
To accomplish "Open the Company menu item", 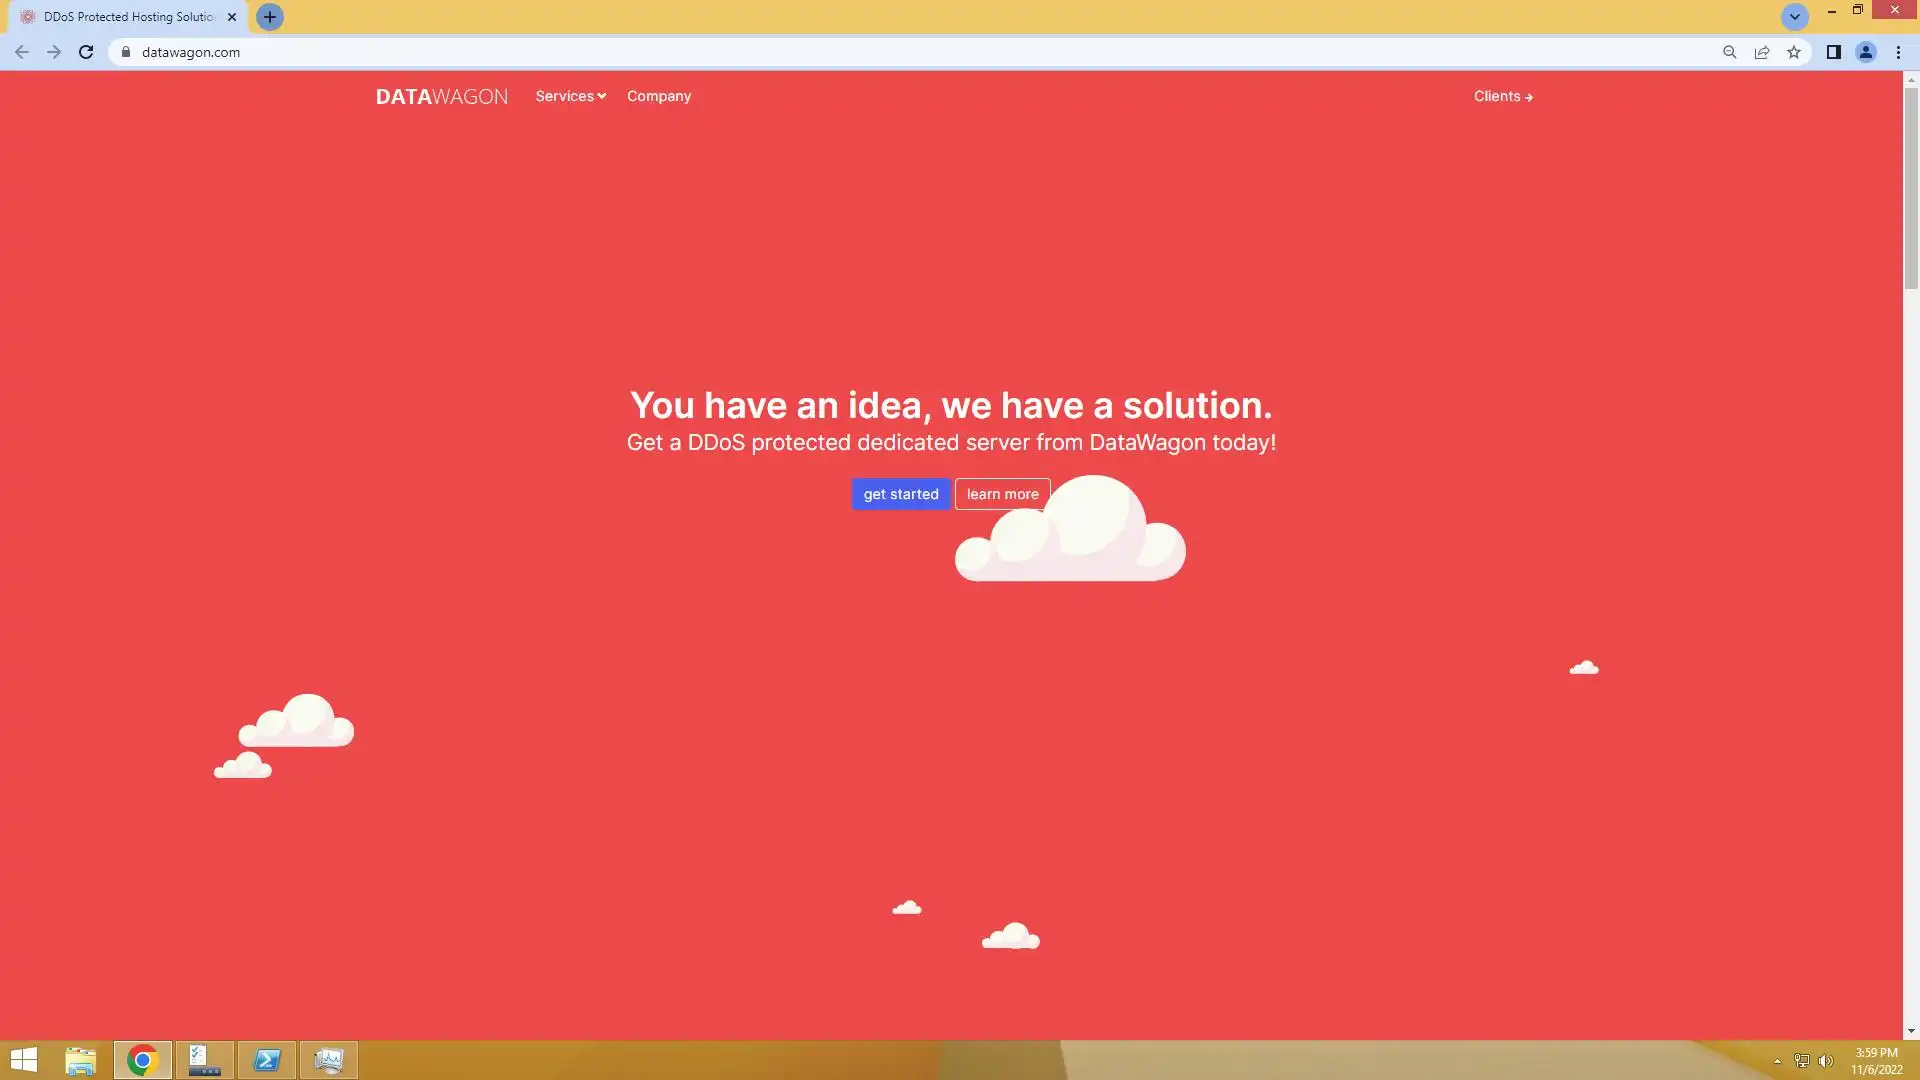I will [x=659, y=96].
